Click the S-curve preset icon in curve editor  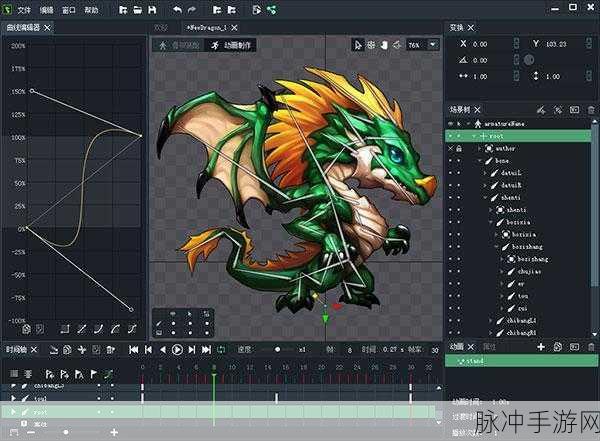[132, 328]
